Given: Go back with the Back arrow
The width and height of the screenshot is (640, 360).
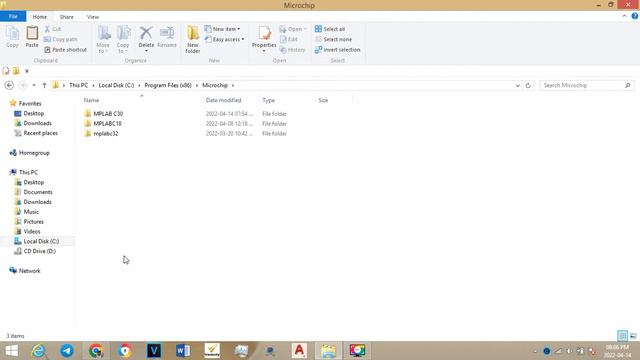Looking at the screenshot, I should tap(9, 85).
